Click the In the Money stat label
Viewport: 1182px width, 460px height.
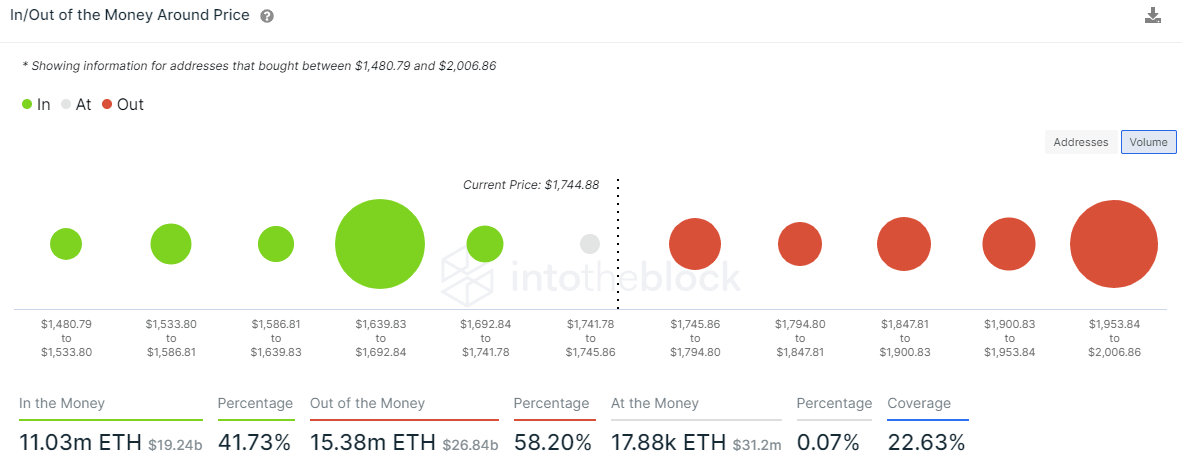[x=62, y=404]
